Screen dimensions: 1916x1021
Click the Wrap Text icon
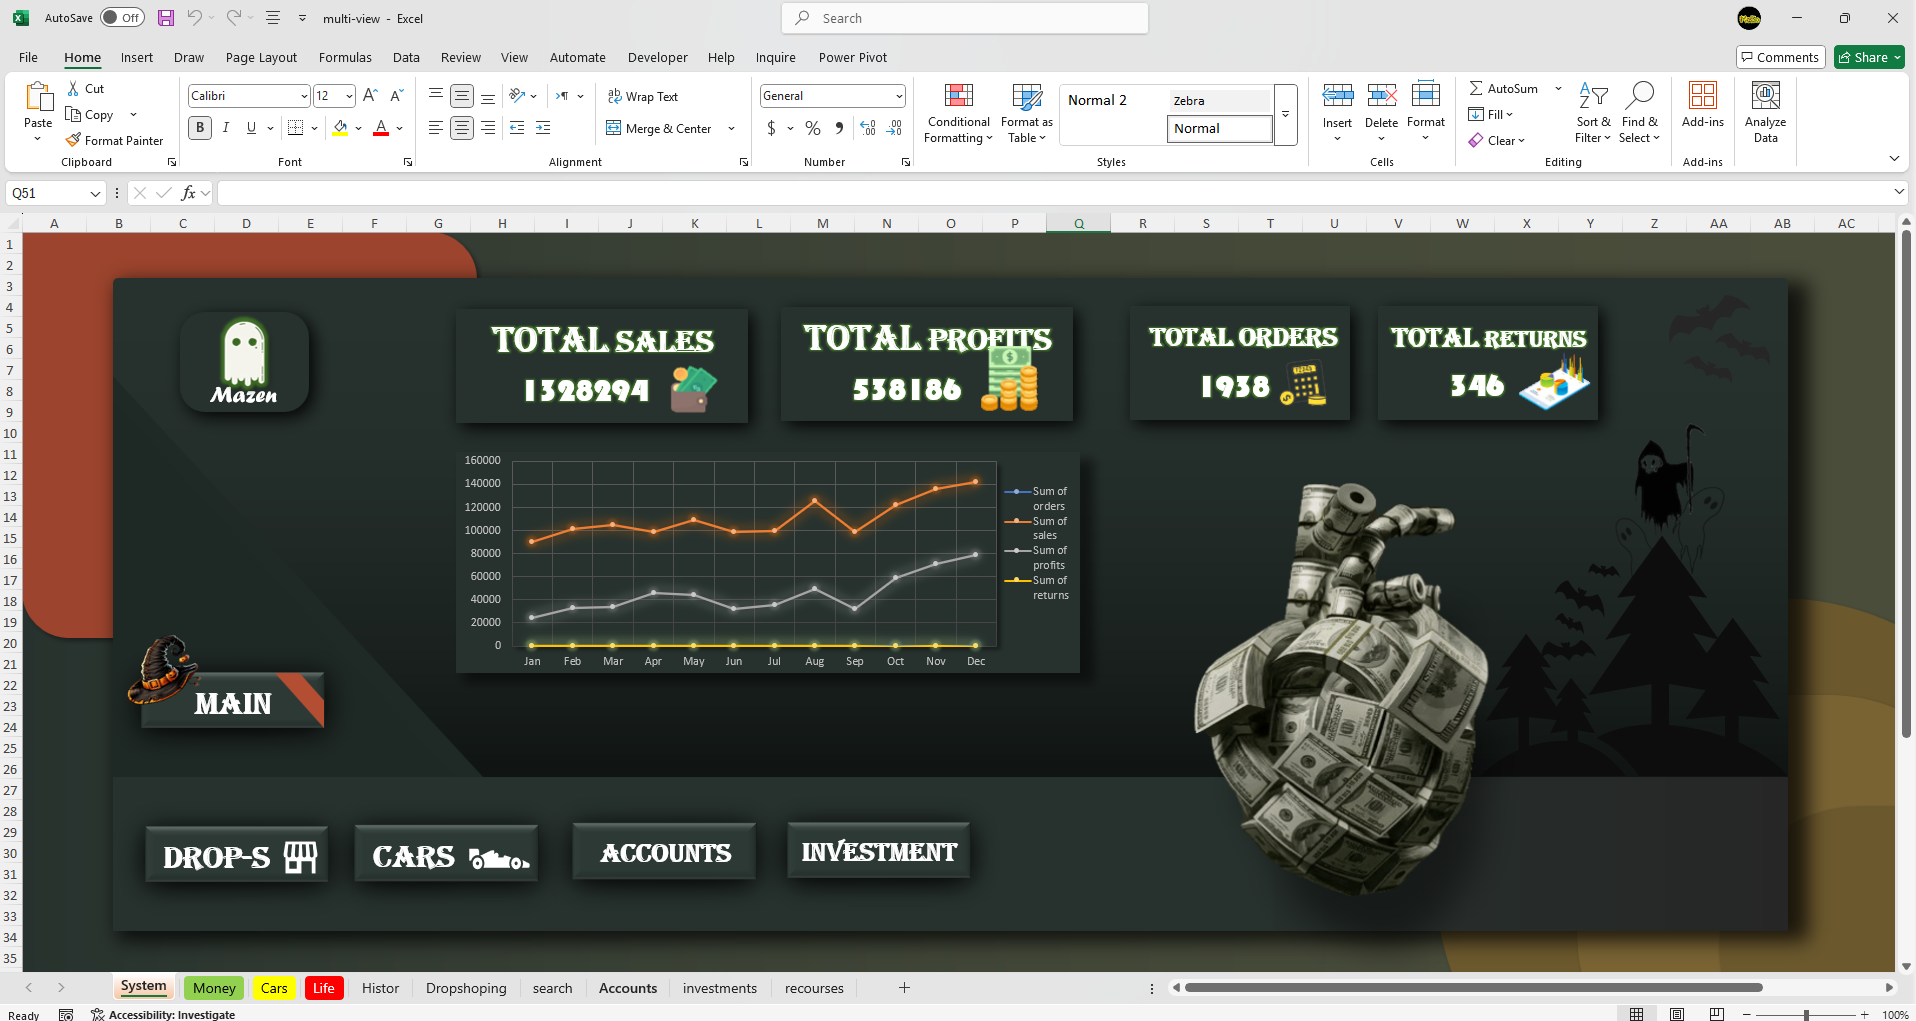pos(614,97)
